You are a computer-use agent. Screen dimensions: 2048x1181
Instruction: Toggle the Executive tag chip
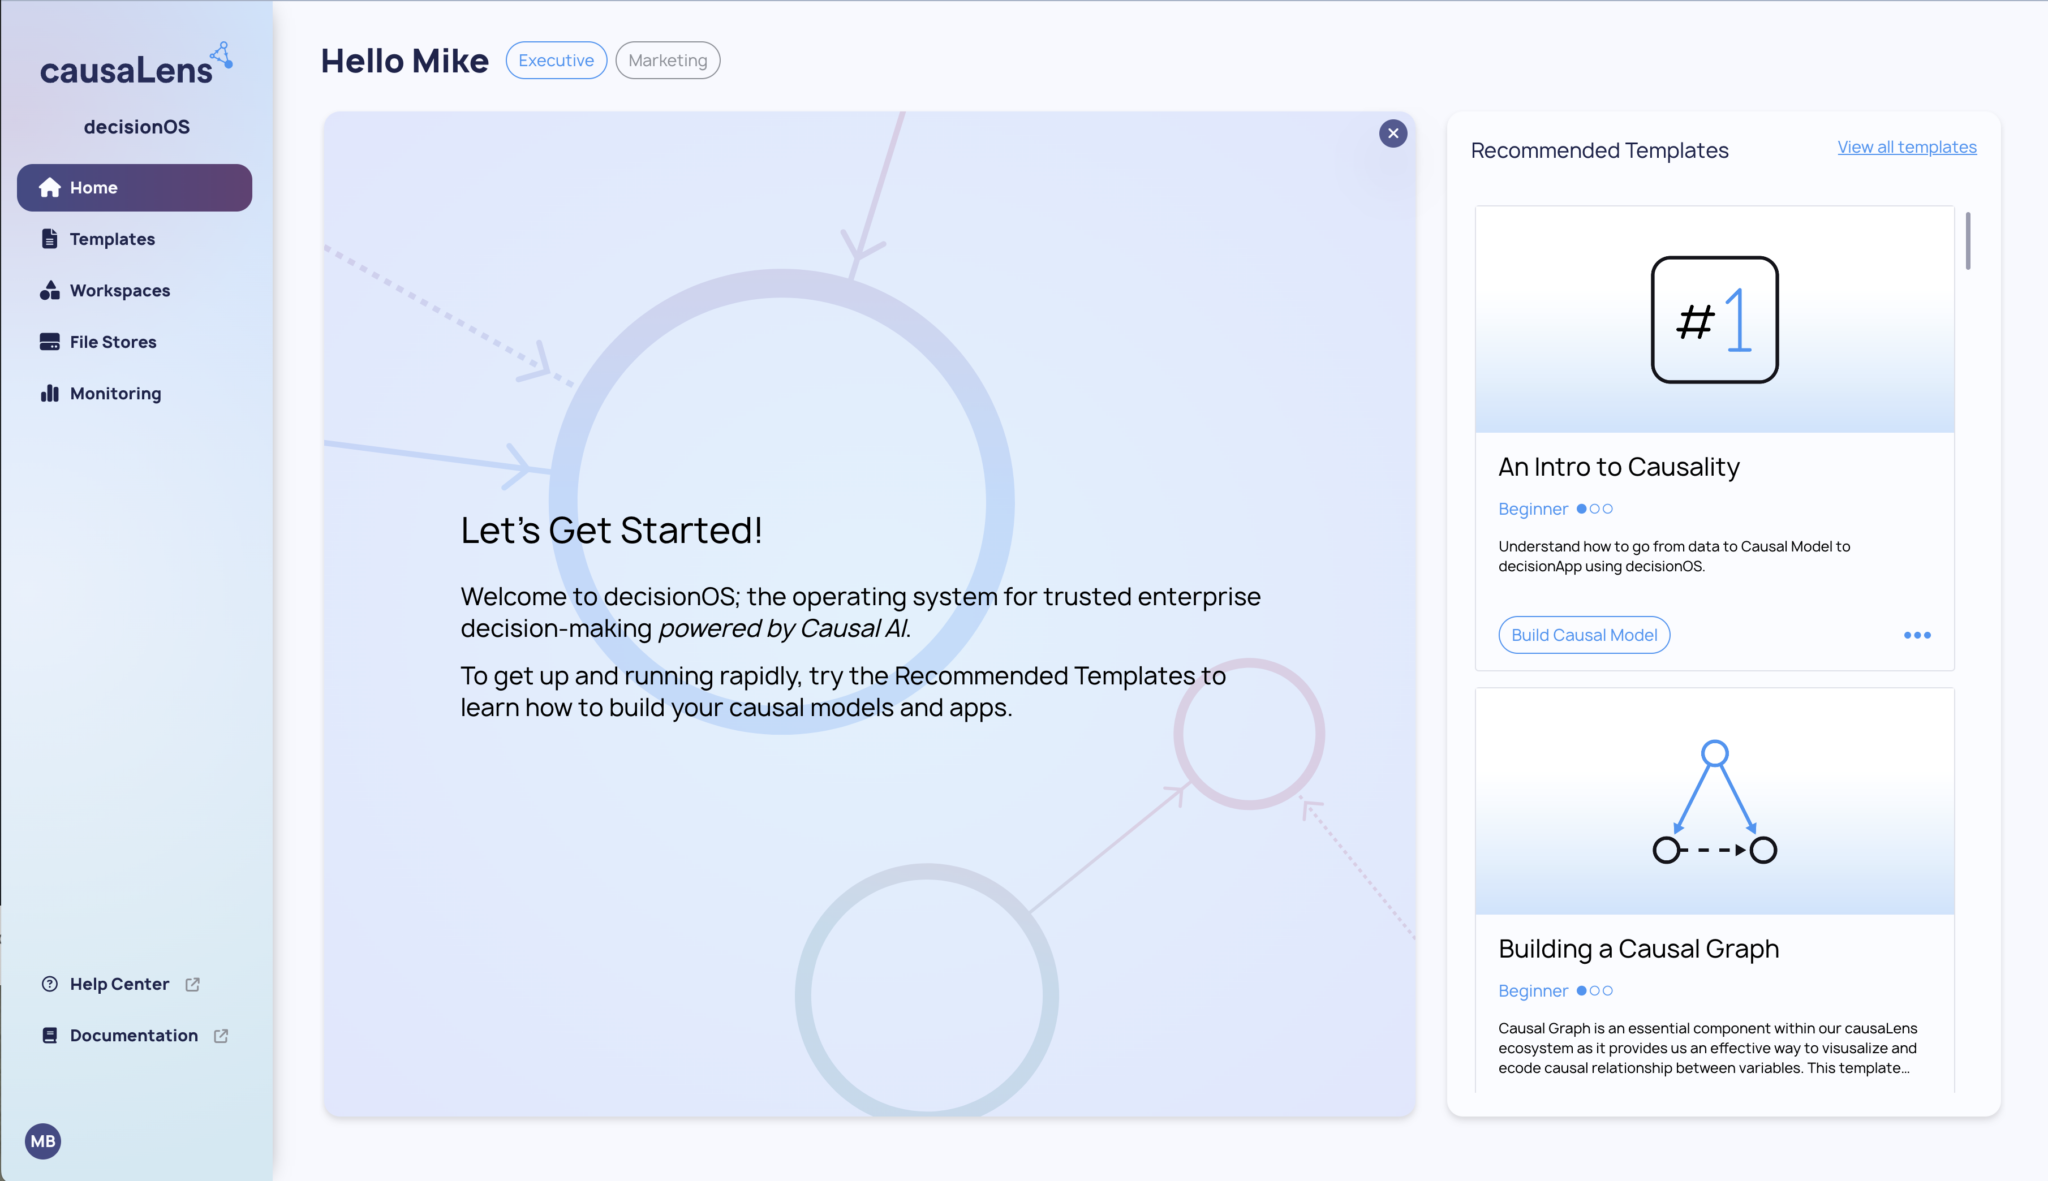pyautogui.click(x=556, y=61)
